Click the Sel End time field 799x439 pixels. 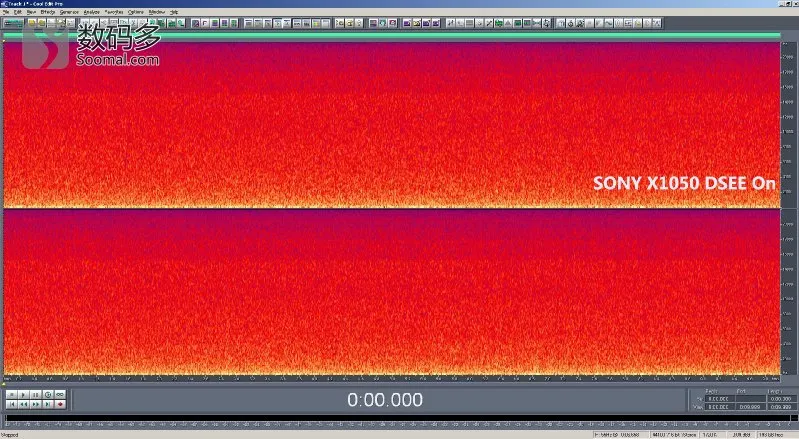[751, 399]
